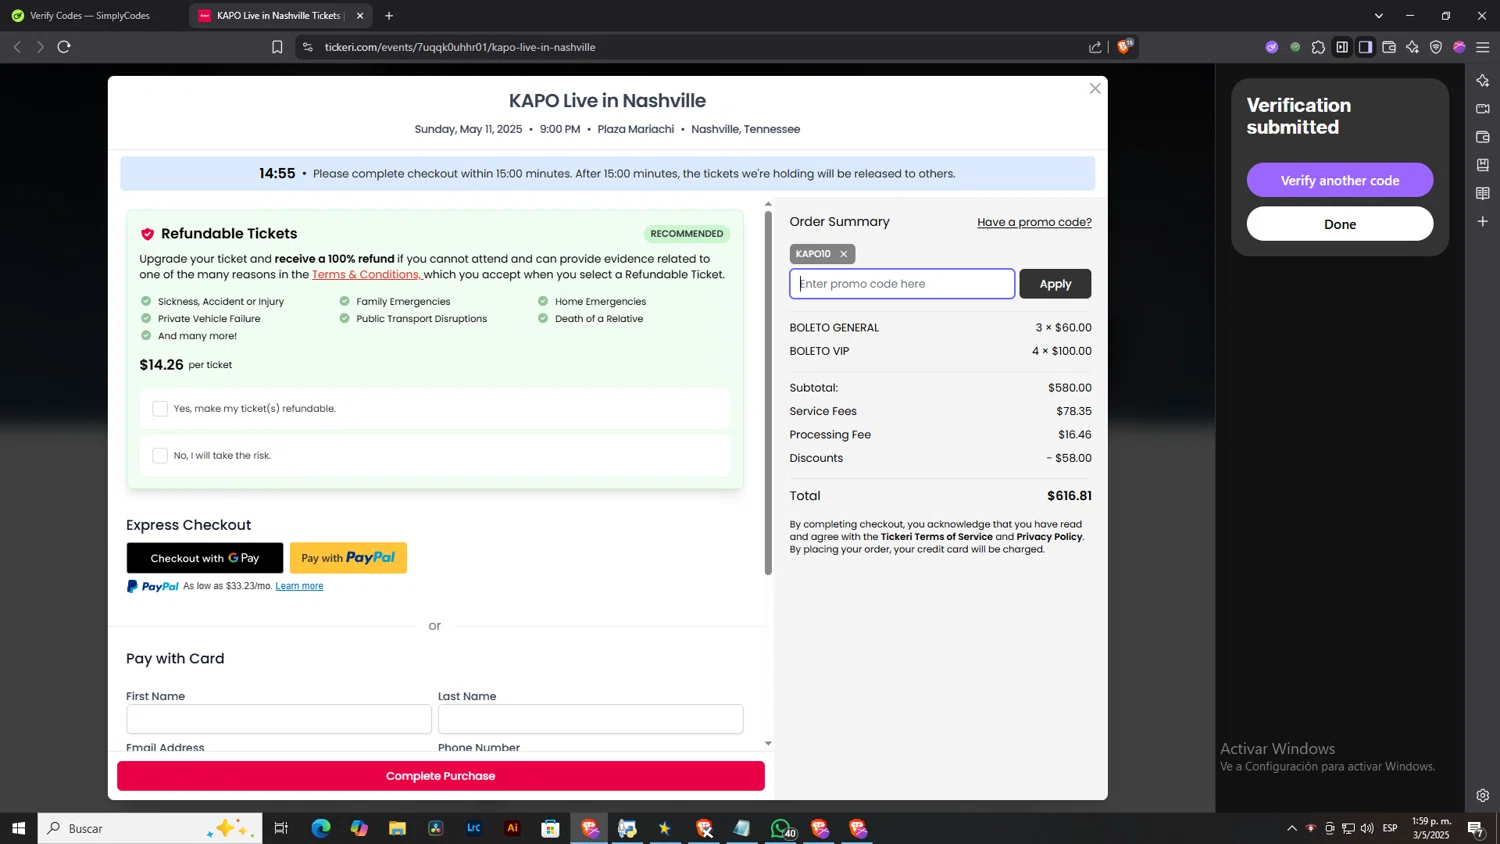Choose Checkout with G Pay
The image size is (1500, 844).
[x=205, y=558]
